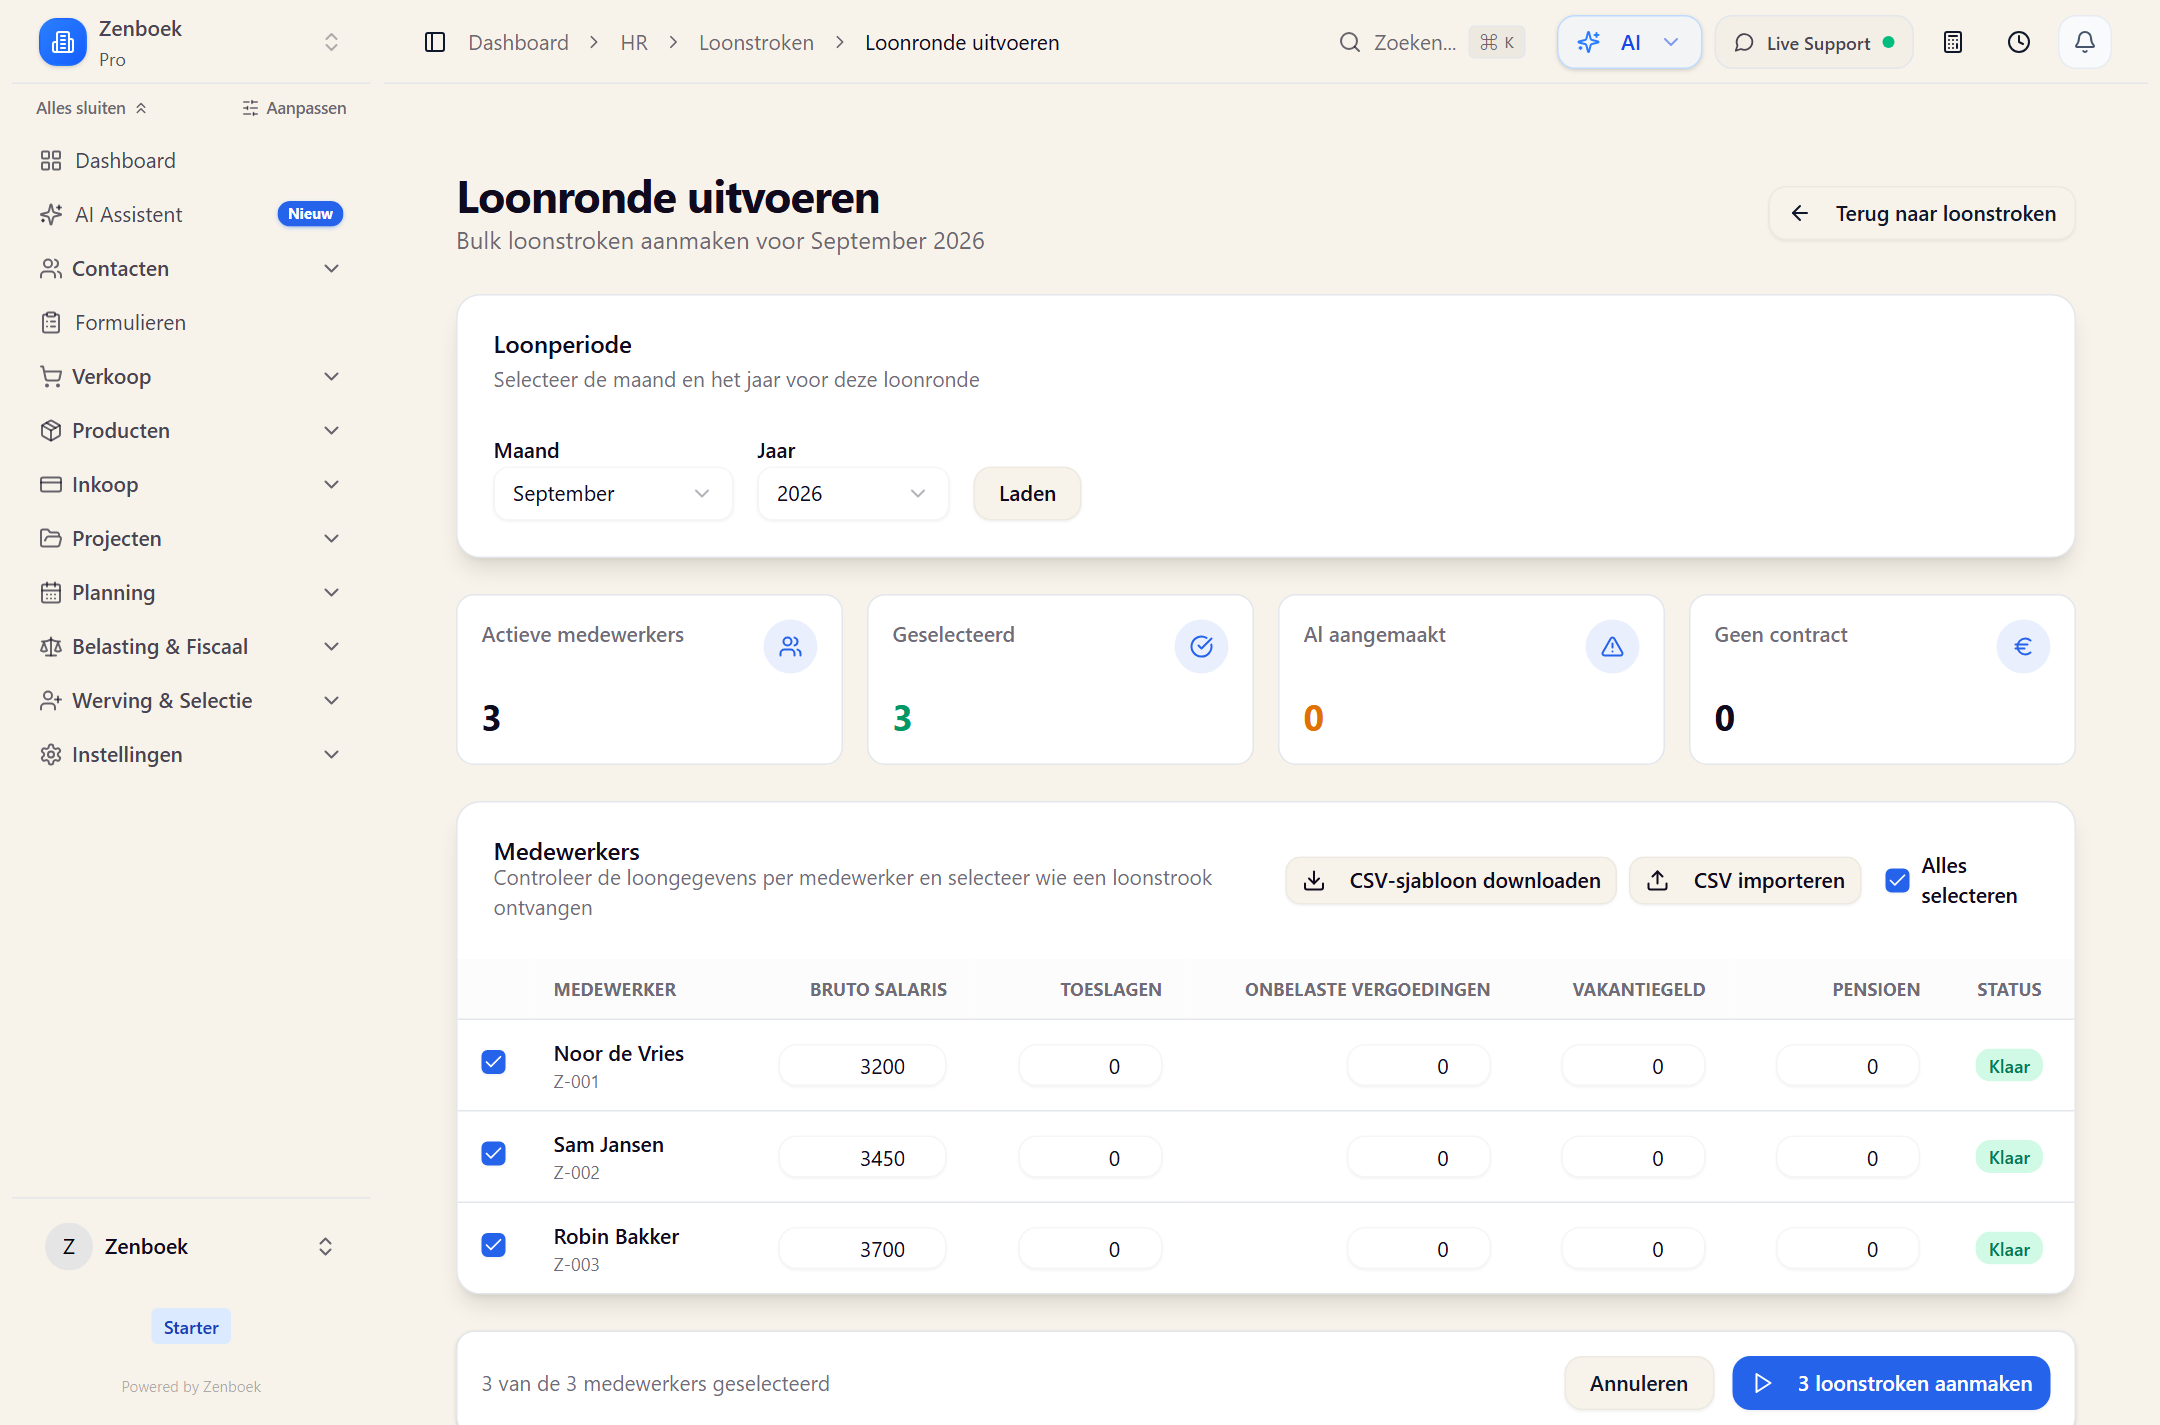
Task: Uncheck Noor de Vries row checkbox
Action: [493, 1062]
